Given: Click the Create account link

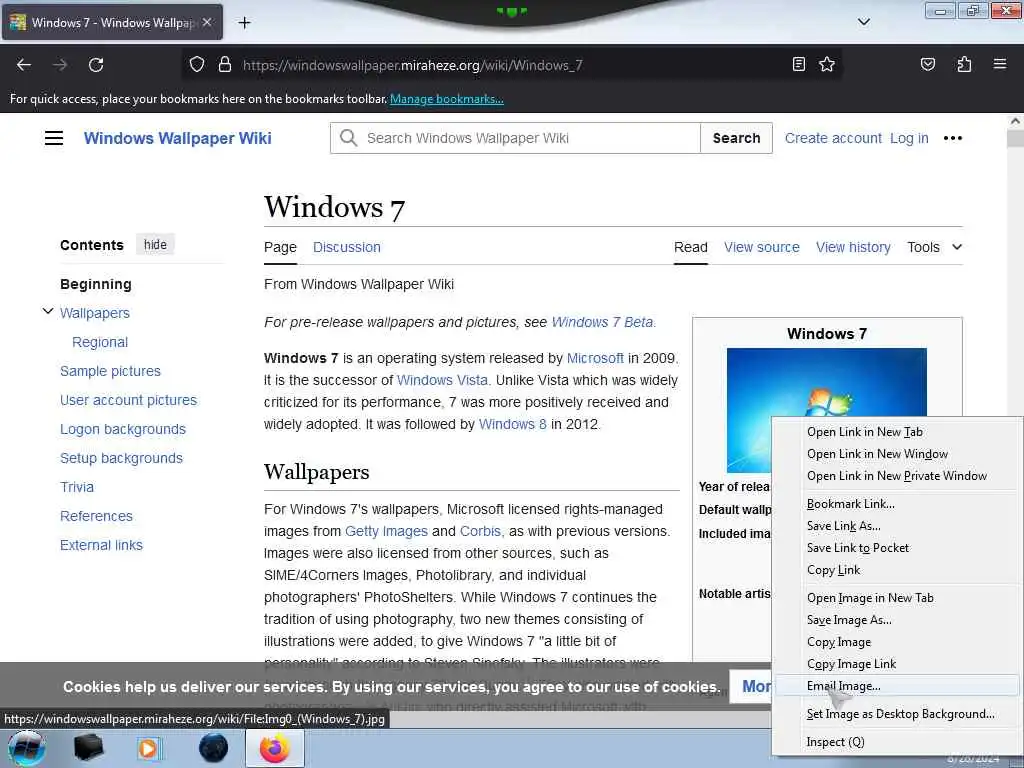Looking at the screenshot, I should point(833,138).
